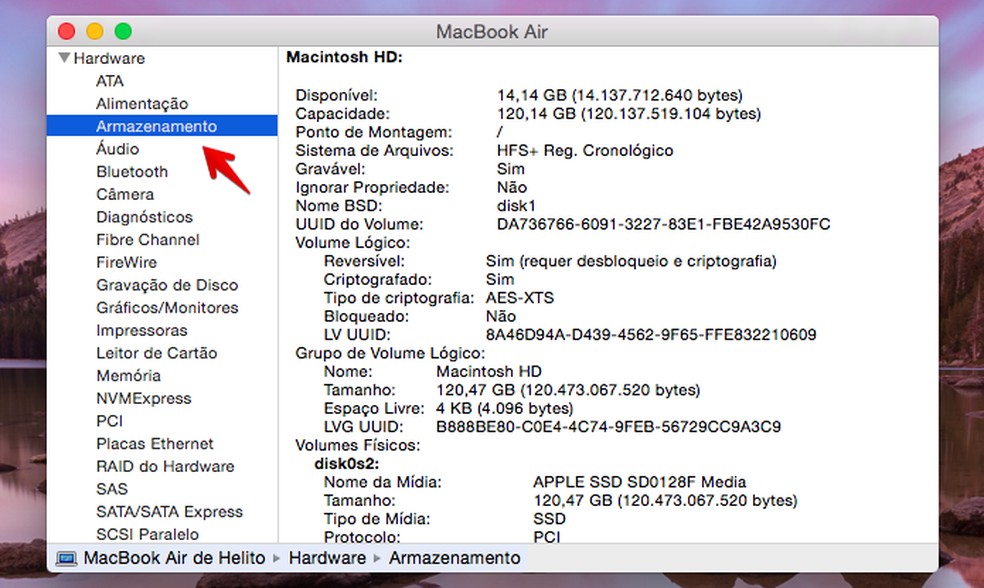The width and height of the screenshot is (984, 588).
Task: Click the Disponível value 14,14 GB
Action: [619, 95]
